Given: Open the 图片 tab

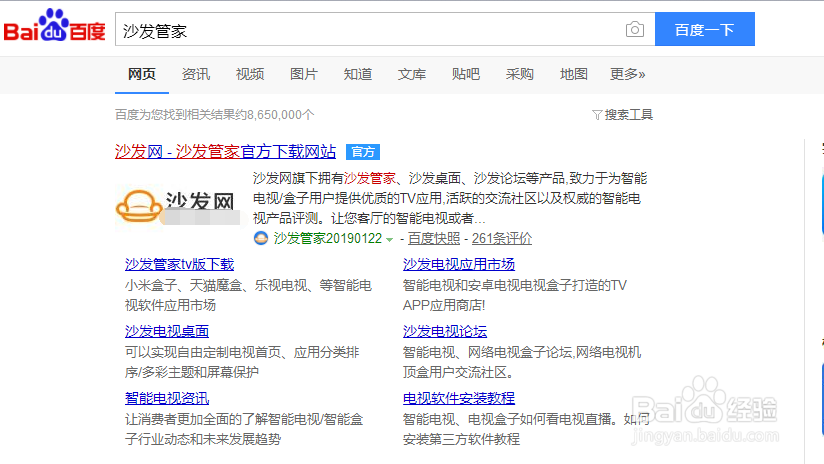Looking at the screenshot, I should pyautogui.click(x=304, y=74).
